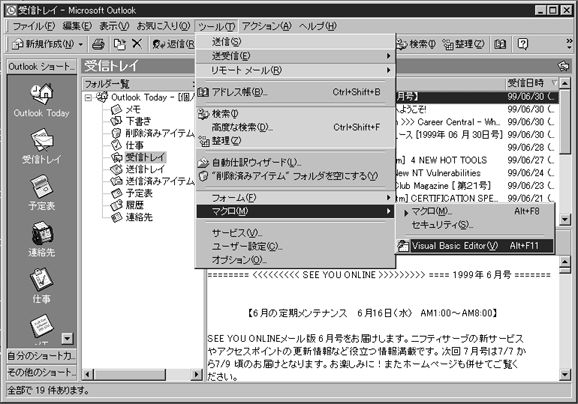Open the 連絡先 contacts shortcut icon
The width and height of the screenshot is (578, 404).
click(42, 233)
